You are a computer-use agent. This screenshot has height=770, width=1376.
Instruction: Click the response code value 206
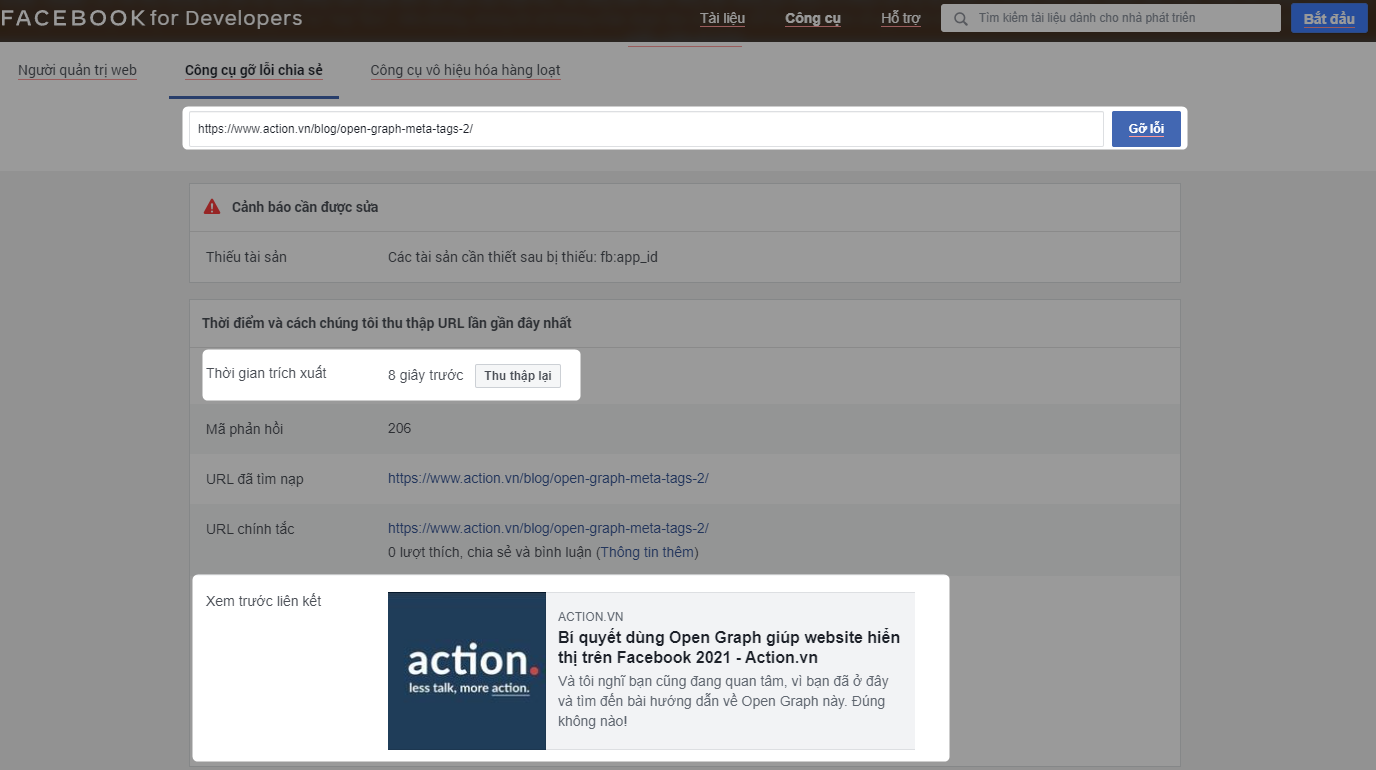click(399, 428)
